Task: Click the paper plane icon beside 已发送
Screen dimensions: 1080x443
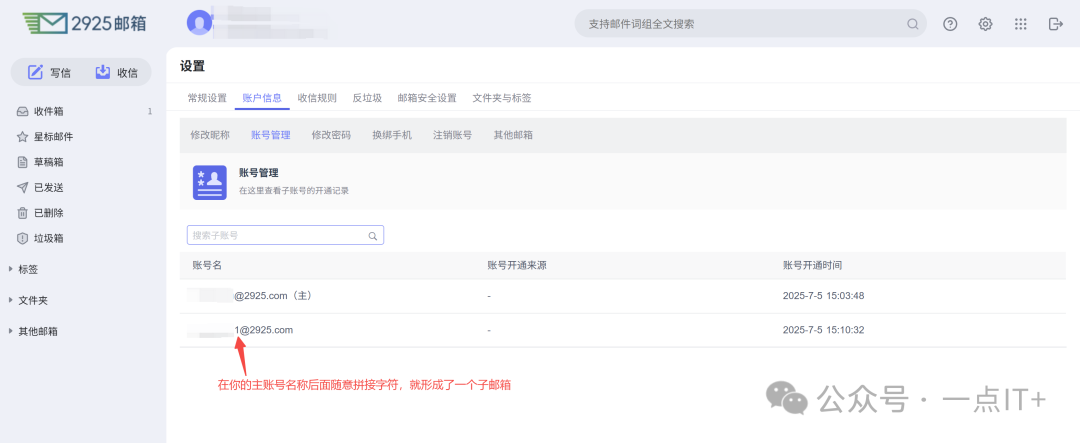Action: (22, 187)
